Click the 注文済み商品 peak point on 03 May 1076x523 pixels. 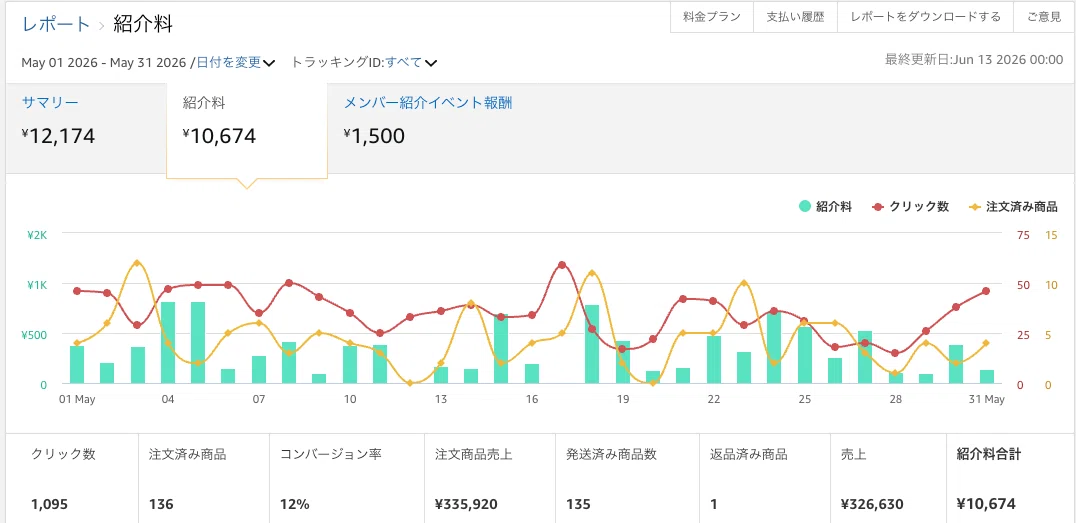[x=137, y=263]
